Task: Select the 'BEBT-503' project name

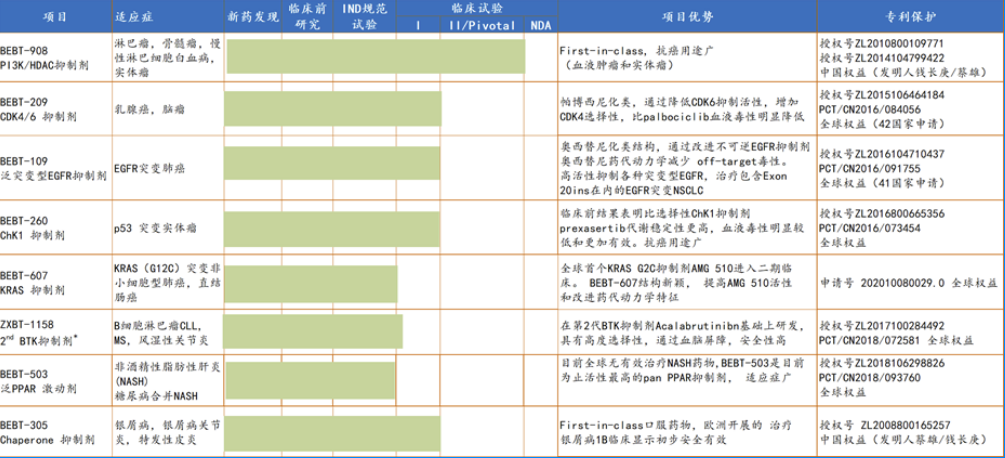Action: [x=24, y=374]
